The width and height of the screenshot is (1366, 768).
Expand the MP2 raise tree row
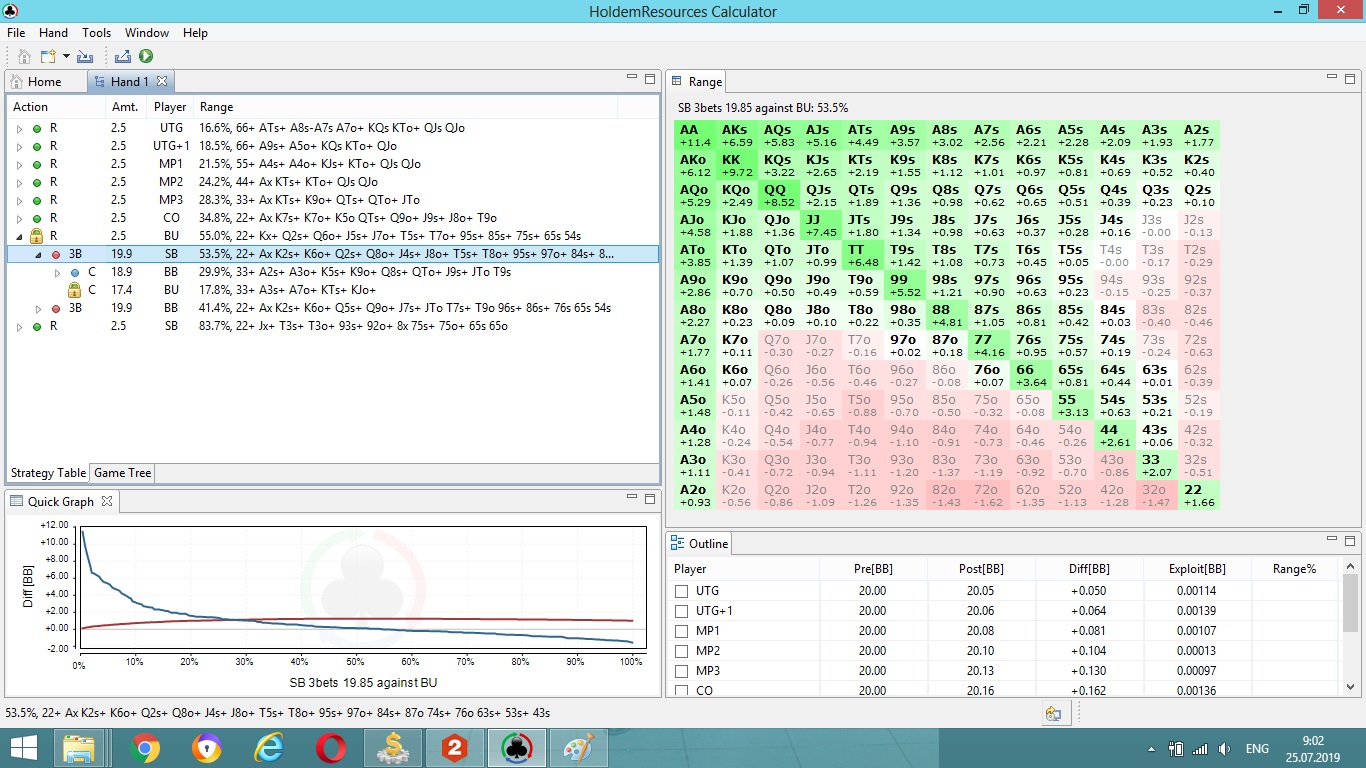[x=19, y=183]
